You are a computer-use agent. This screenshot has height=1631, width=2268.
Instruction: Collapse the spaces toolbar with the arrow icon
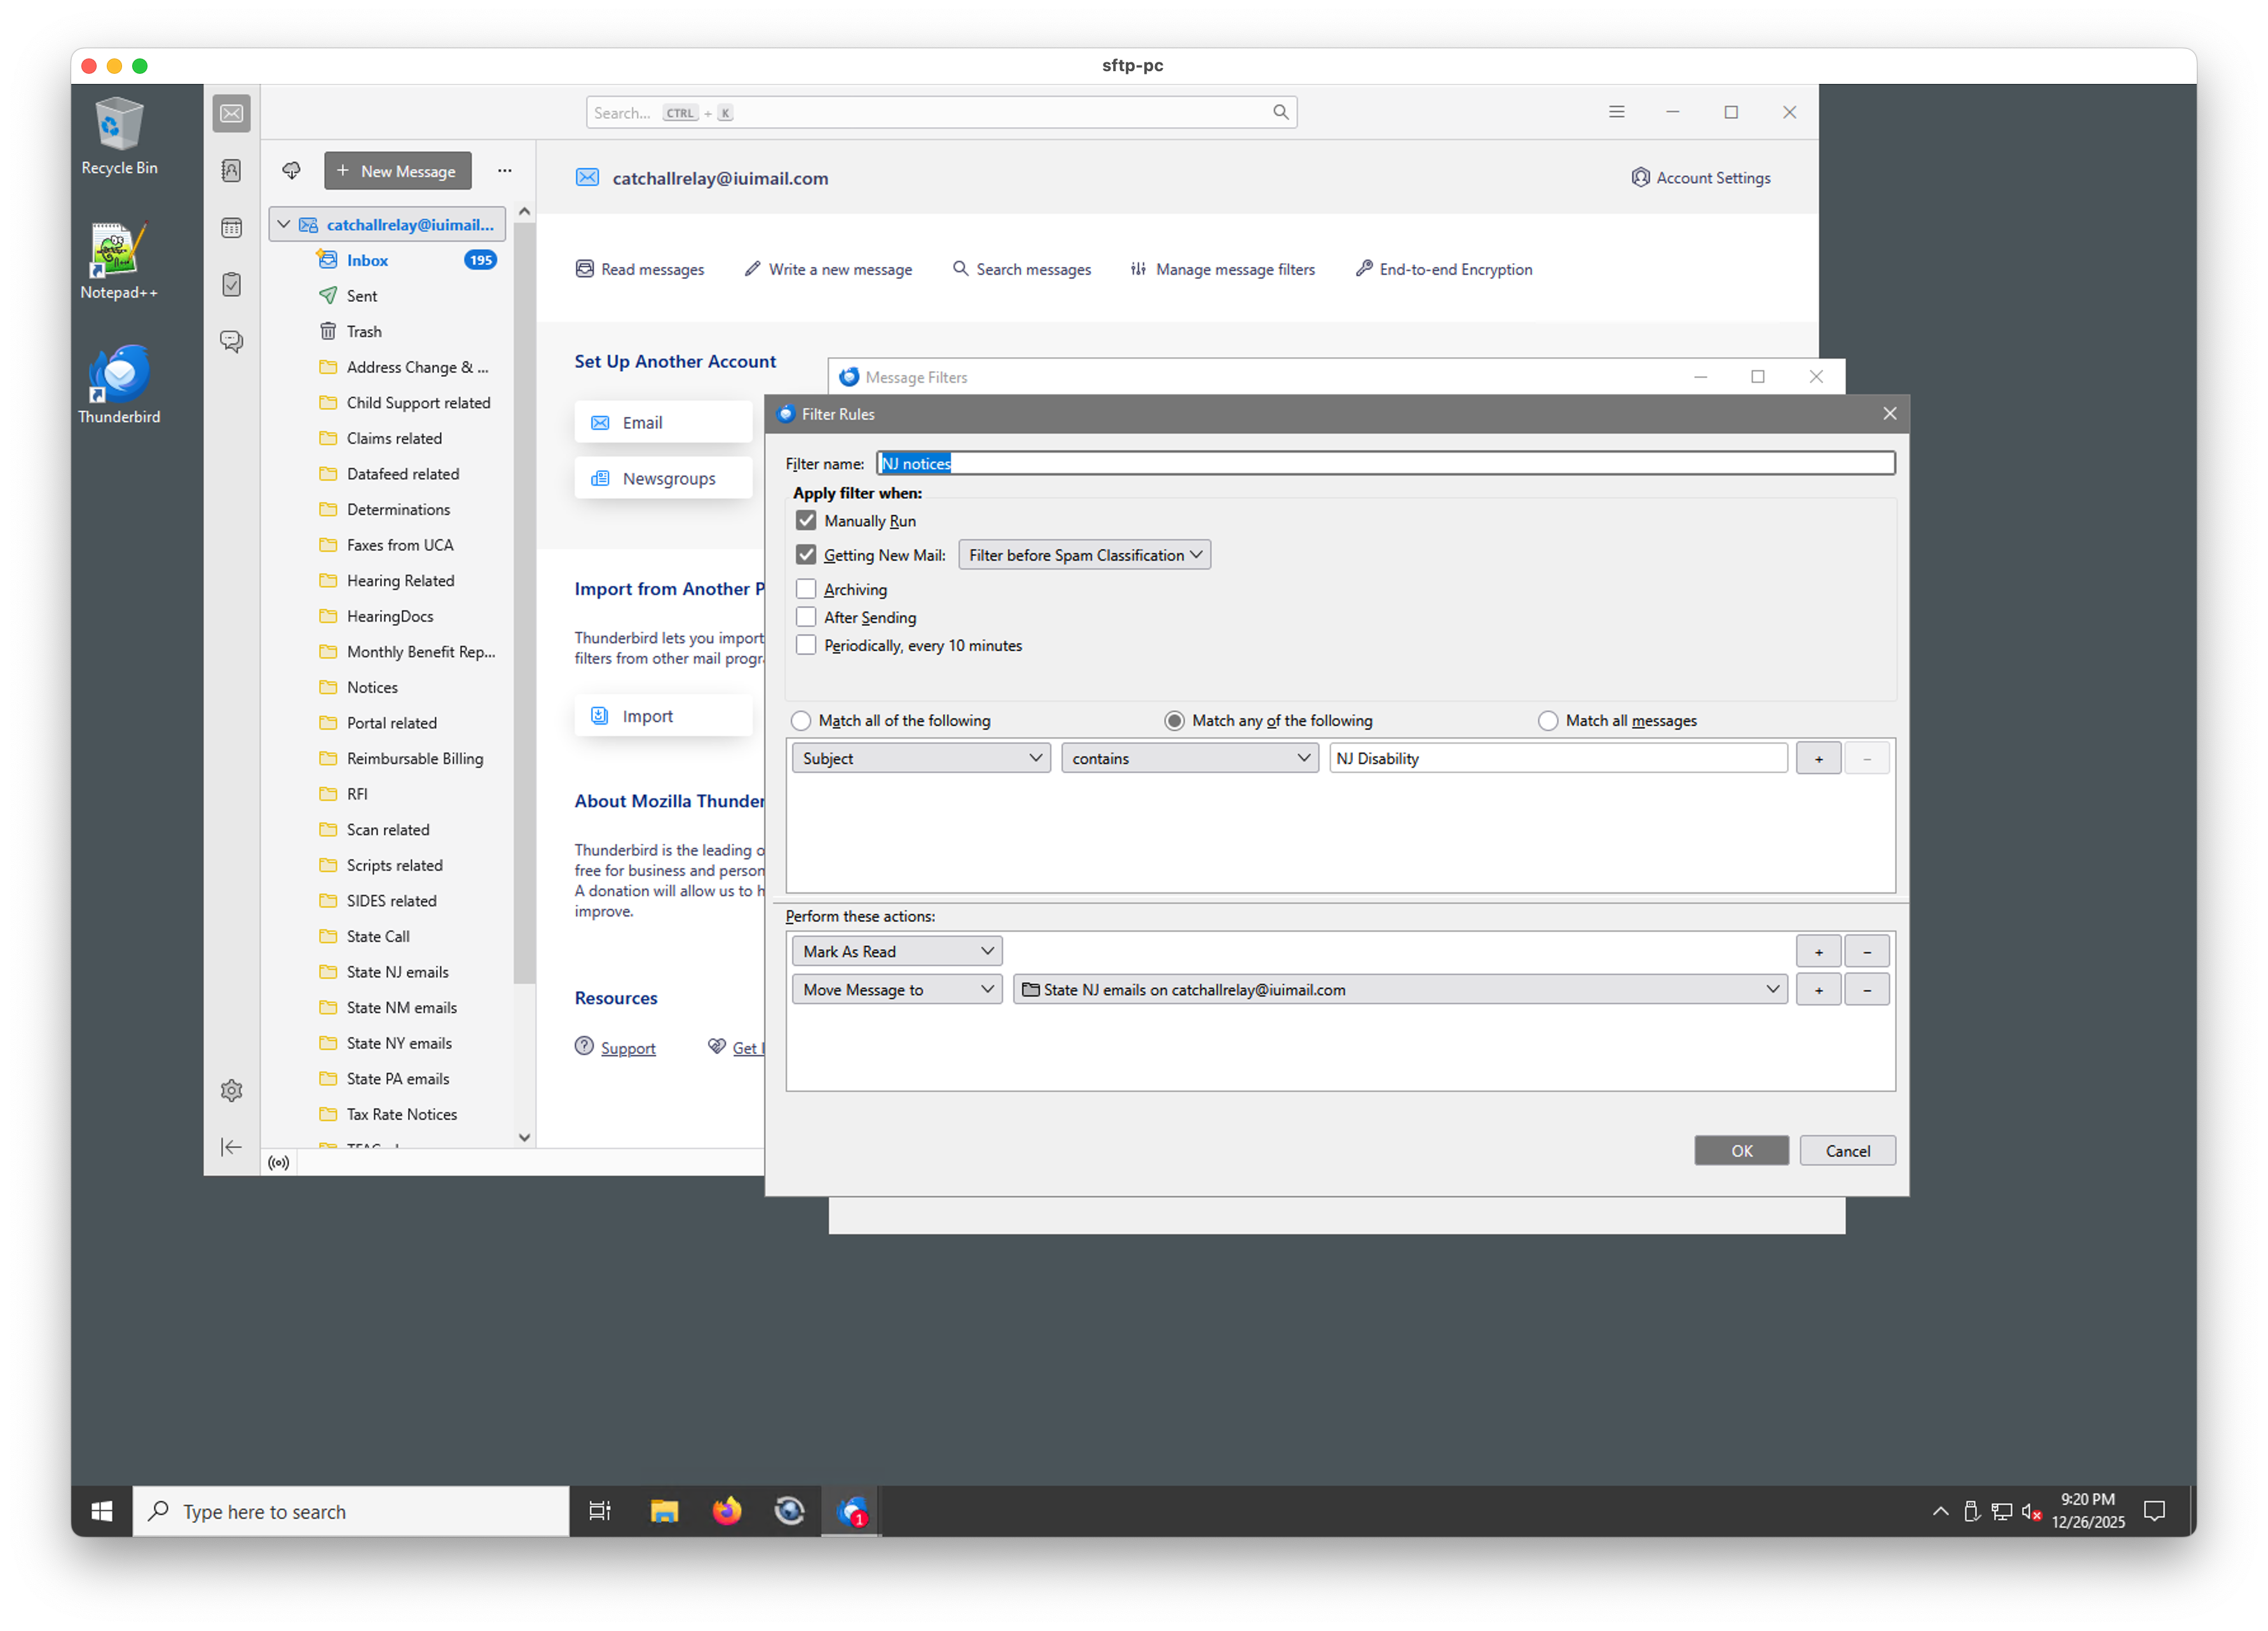pos(231,1147)
